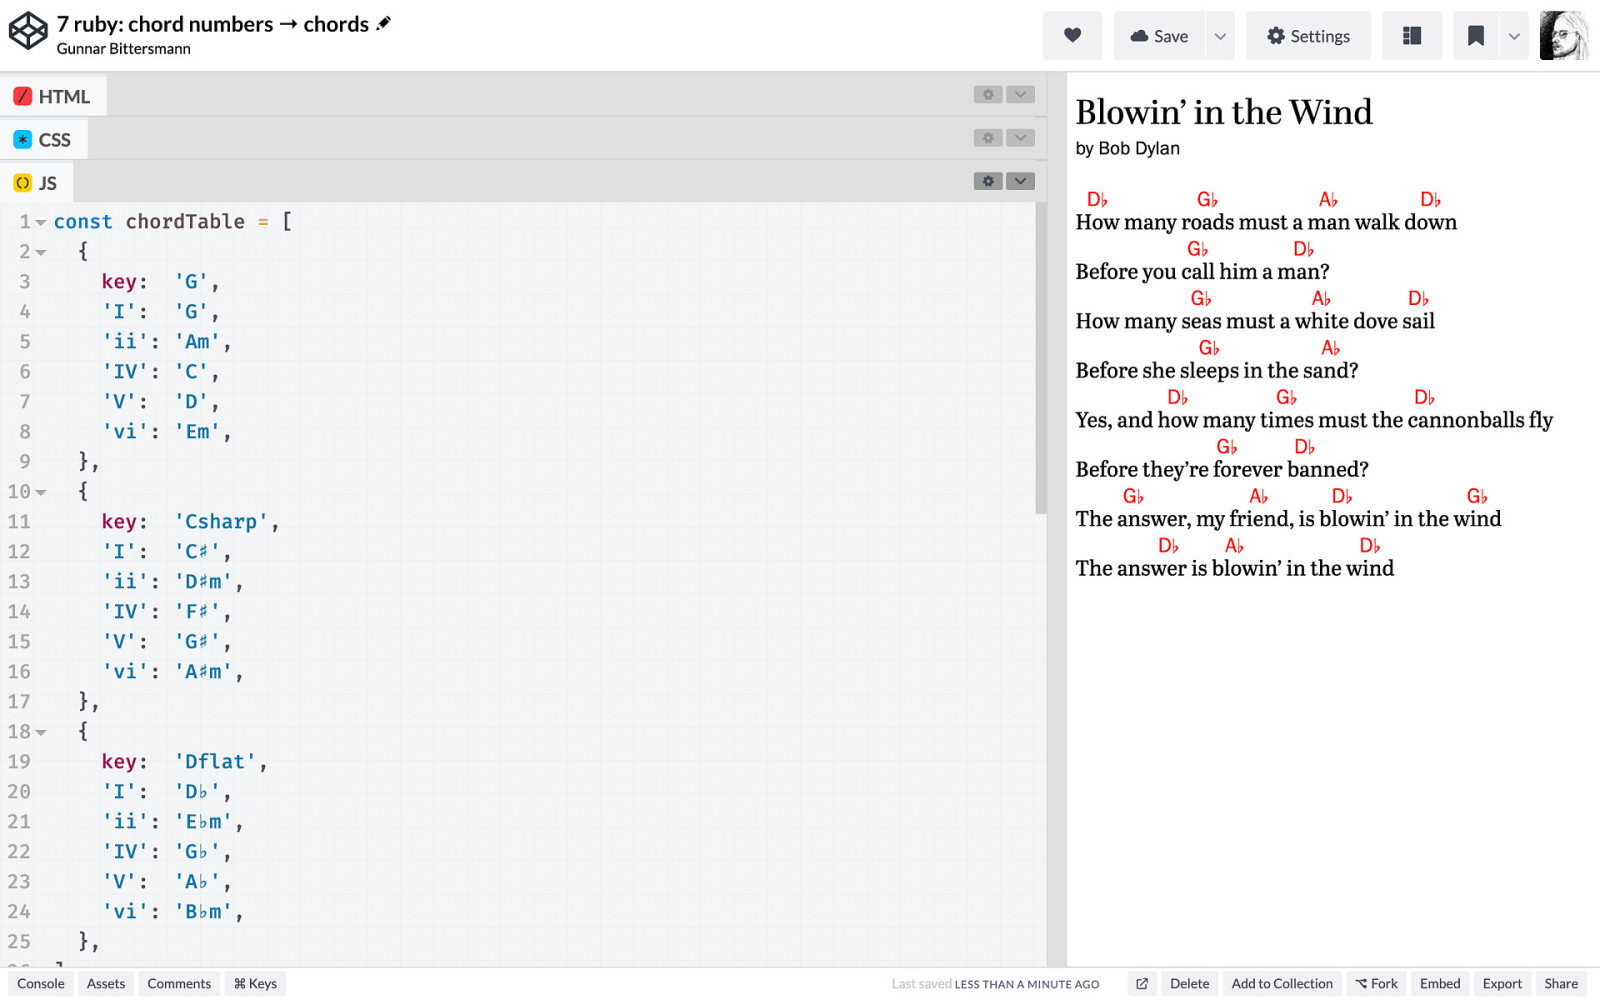Open user profile avatar menu
Image resolution: width=1600 pixels, height=1000 pixels.
(1564, 36)
